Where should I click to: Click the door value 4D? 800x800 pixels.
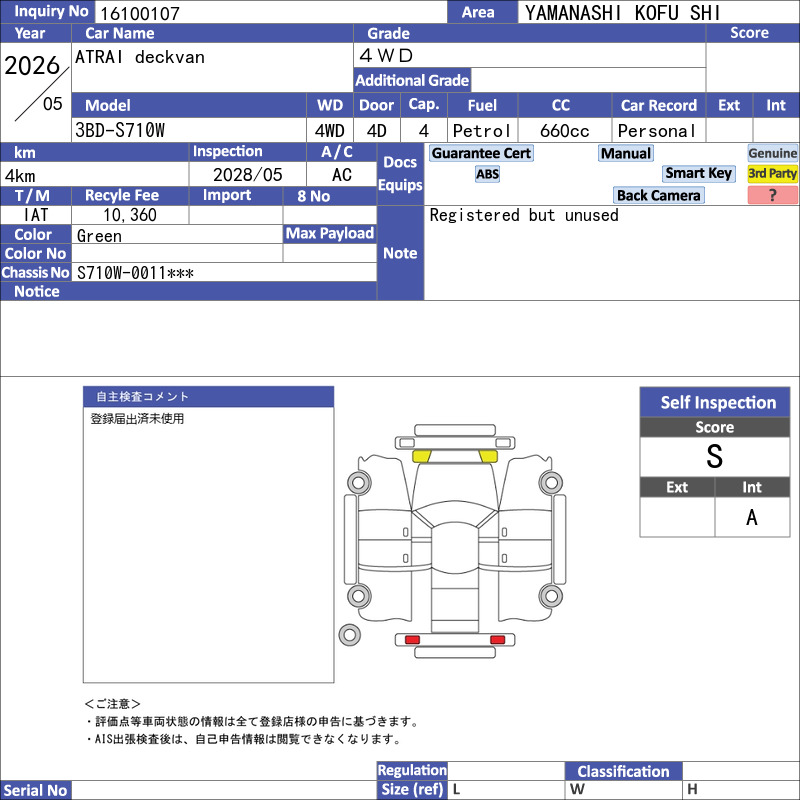pos(377,131)
